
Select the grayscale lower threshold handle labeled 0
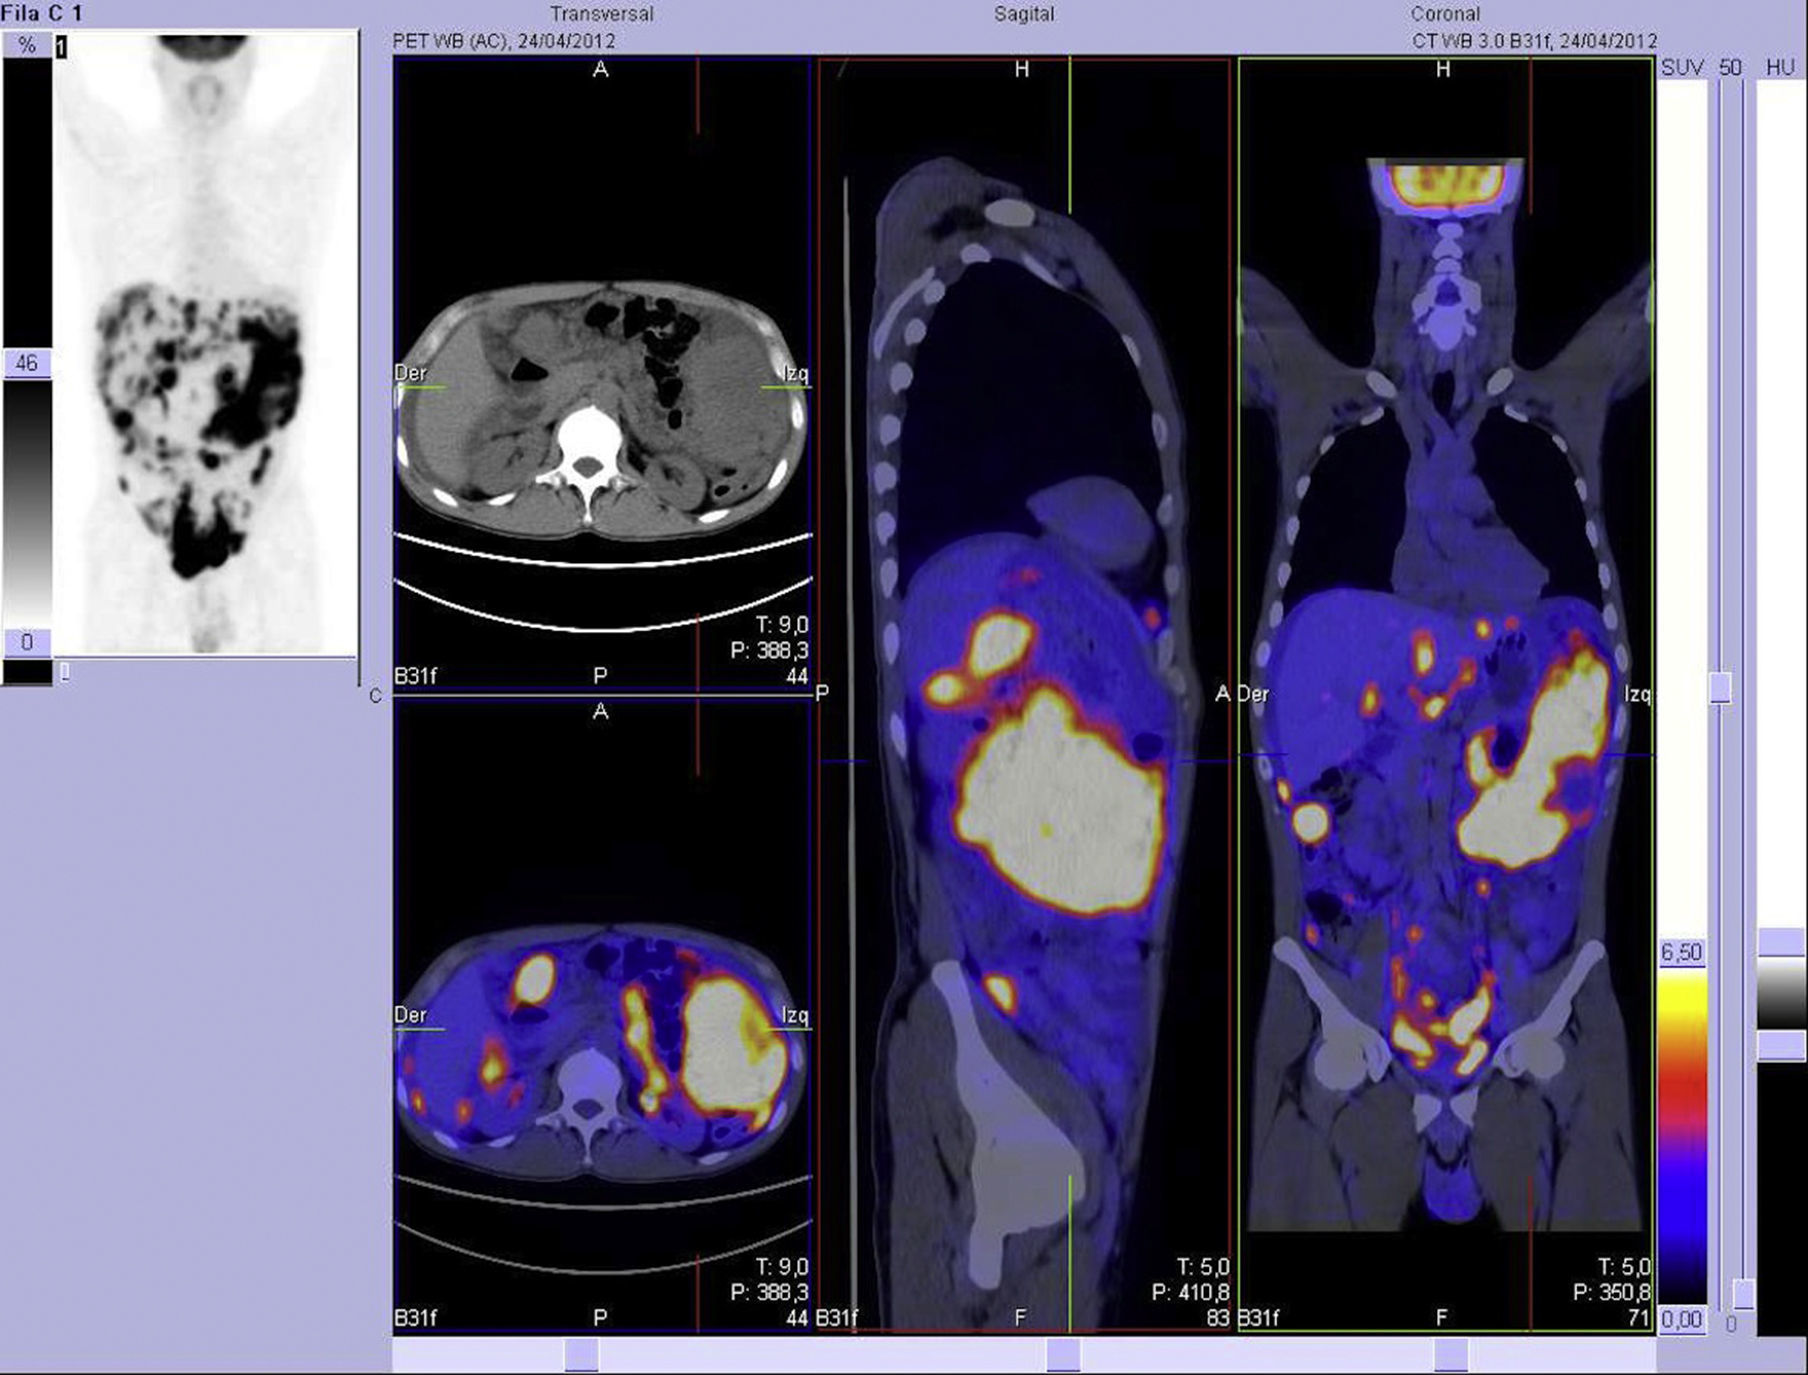[x=26, y=642]
